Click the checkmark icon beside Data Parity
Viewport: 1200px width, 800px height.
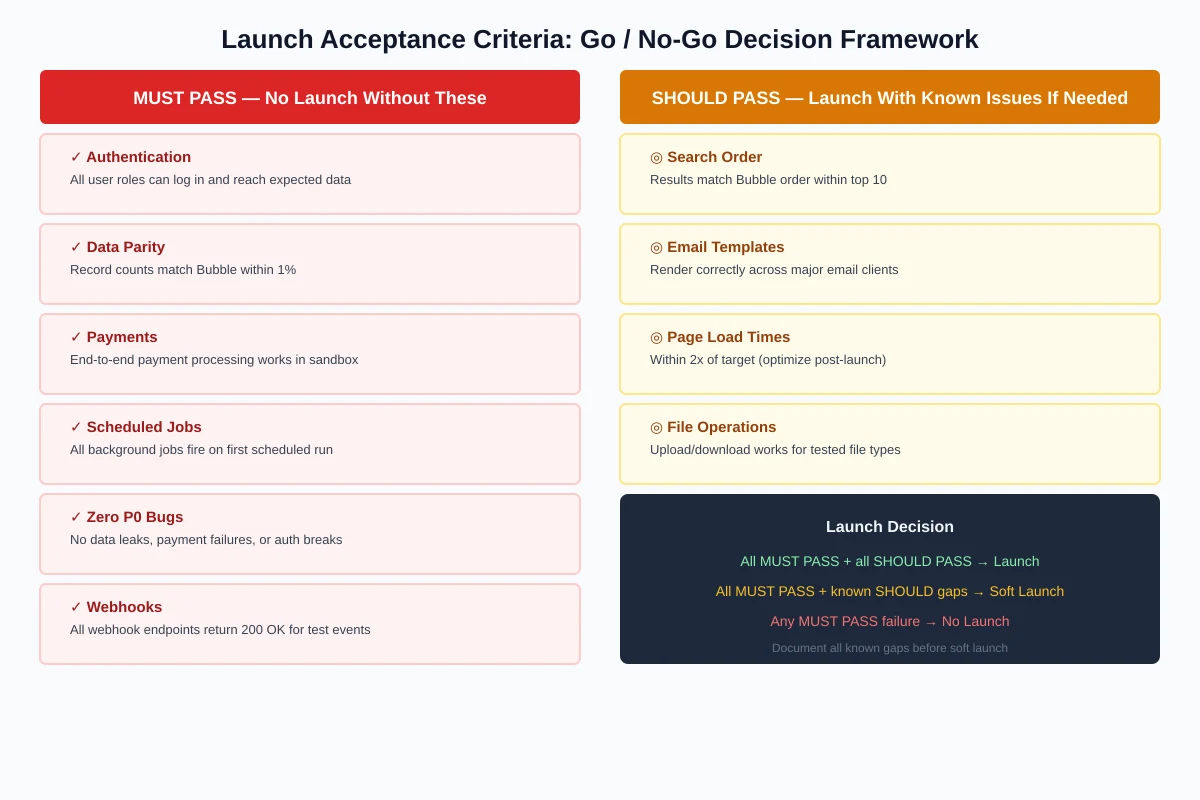(x=76, y=247)
